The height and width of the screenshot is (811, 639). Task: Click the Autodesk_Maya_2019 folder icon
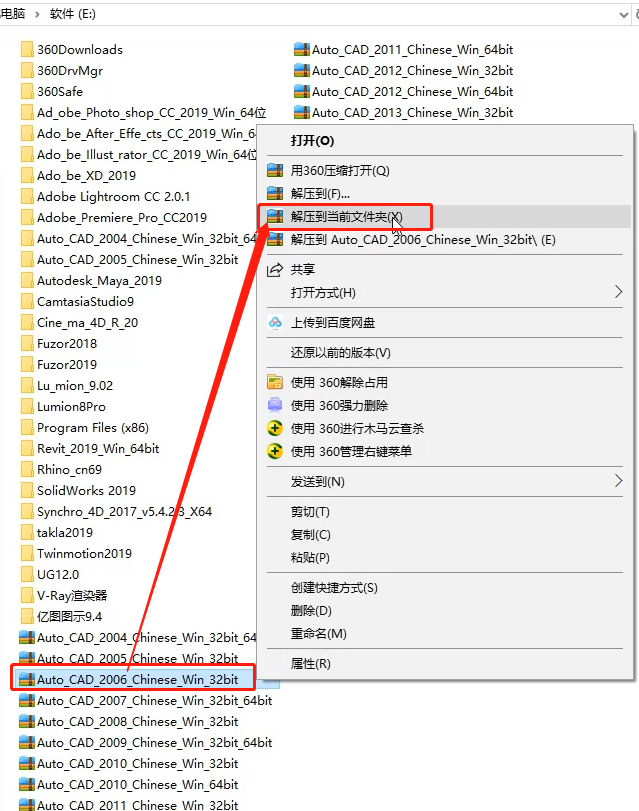pyautogui.click(x=27, y=280)
